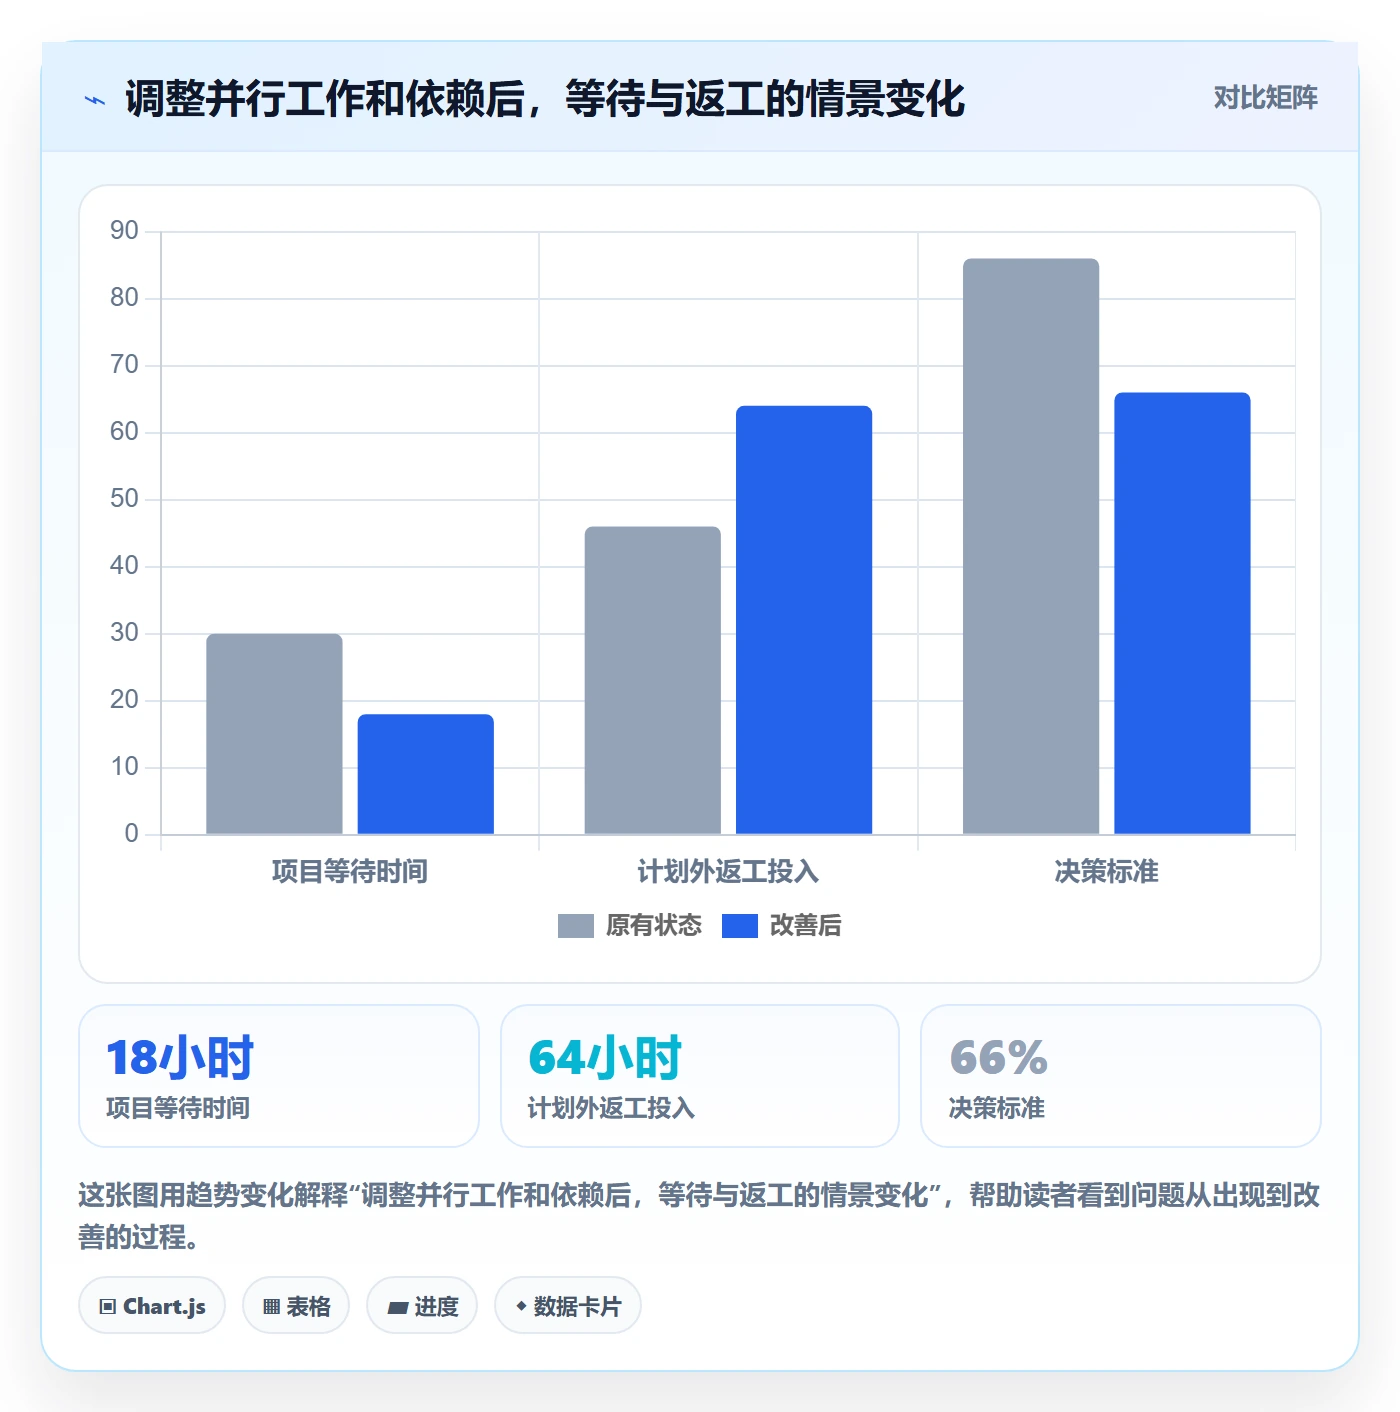The height and width of the screenshot is (1412, 1400).
Task: Click the 决策标准 x-axis label
Action: pos(1107,872)
